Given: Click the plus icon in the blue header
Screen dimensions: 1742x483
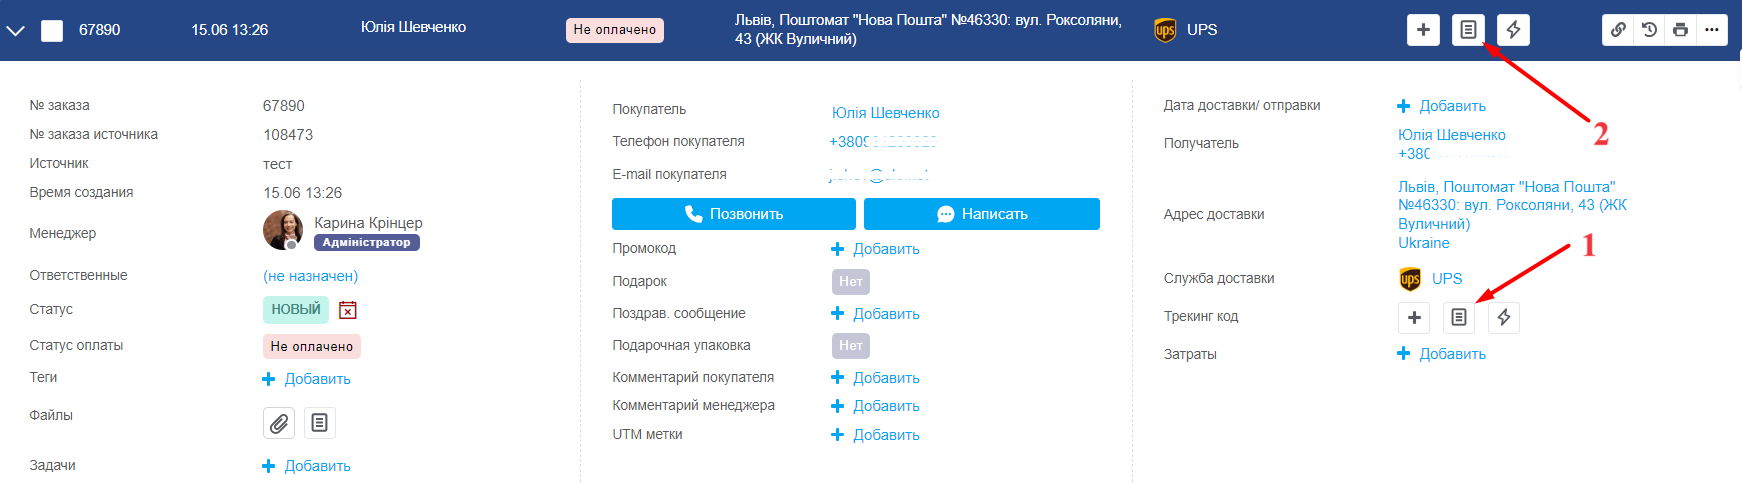Looking at the screenshot, I should pos(1422,30).
